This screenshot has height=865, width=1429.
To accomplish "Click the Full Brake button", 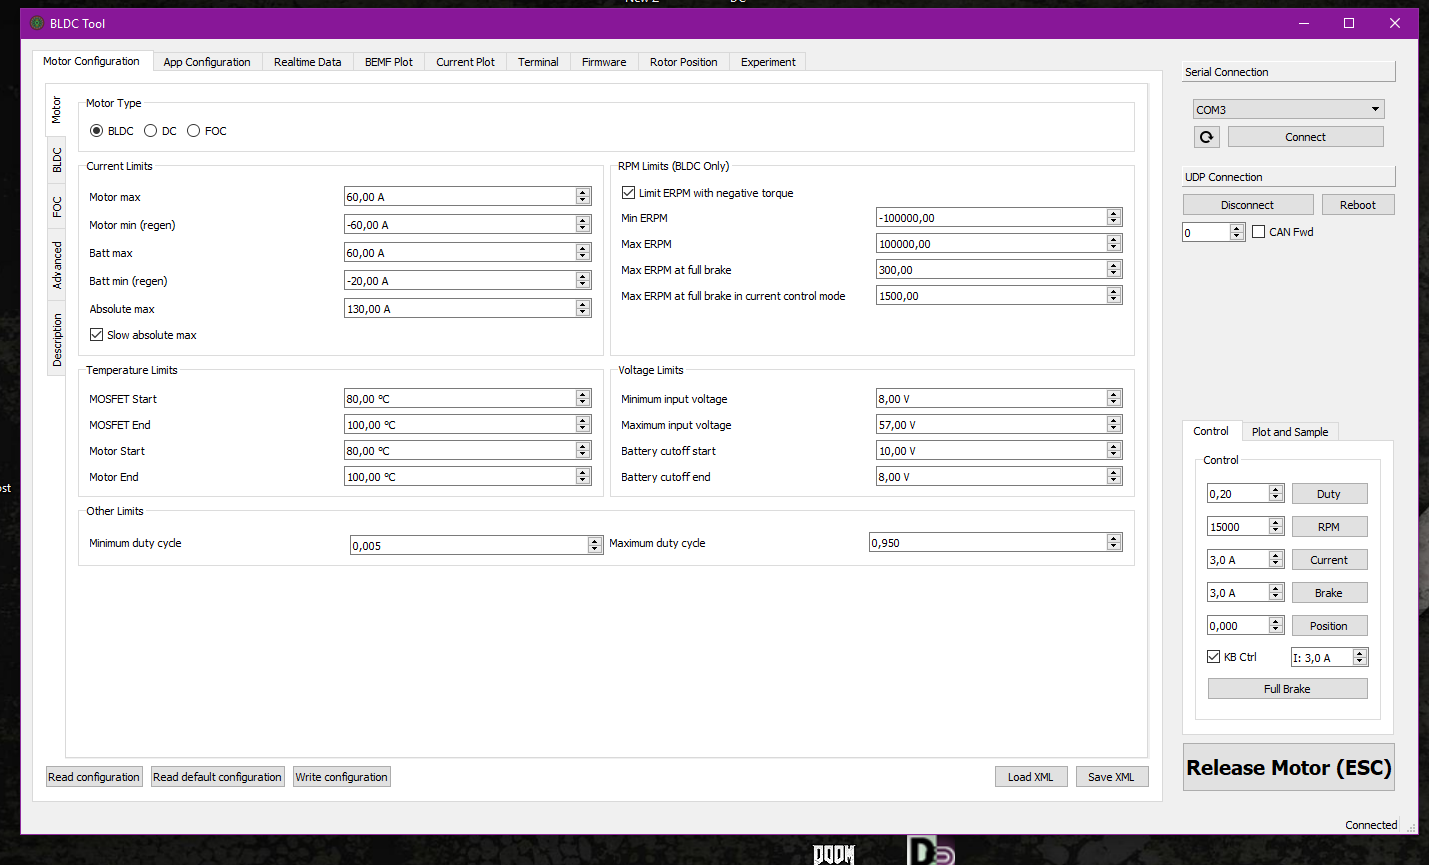I will (x=1287, y=689).
